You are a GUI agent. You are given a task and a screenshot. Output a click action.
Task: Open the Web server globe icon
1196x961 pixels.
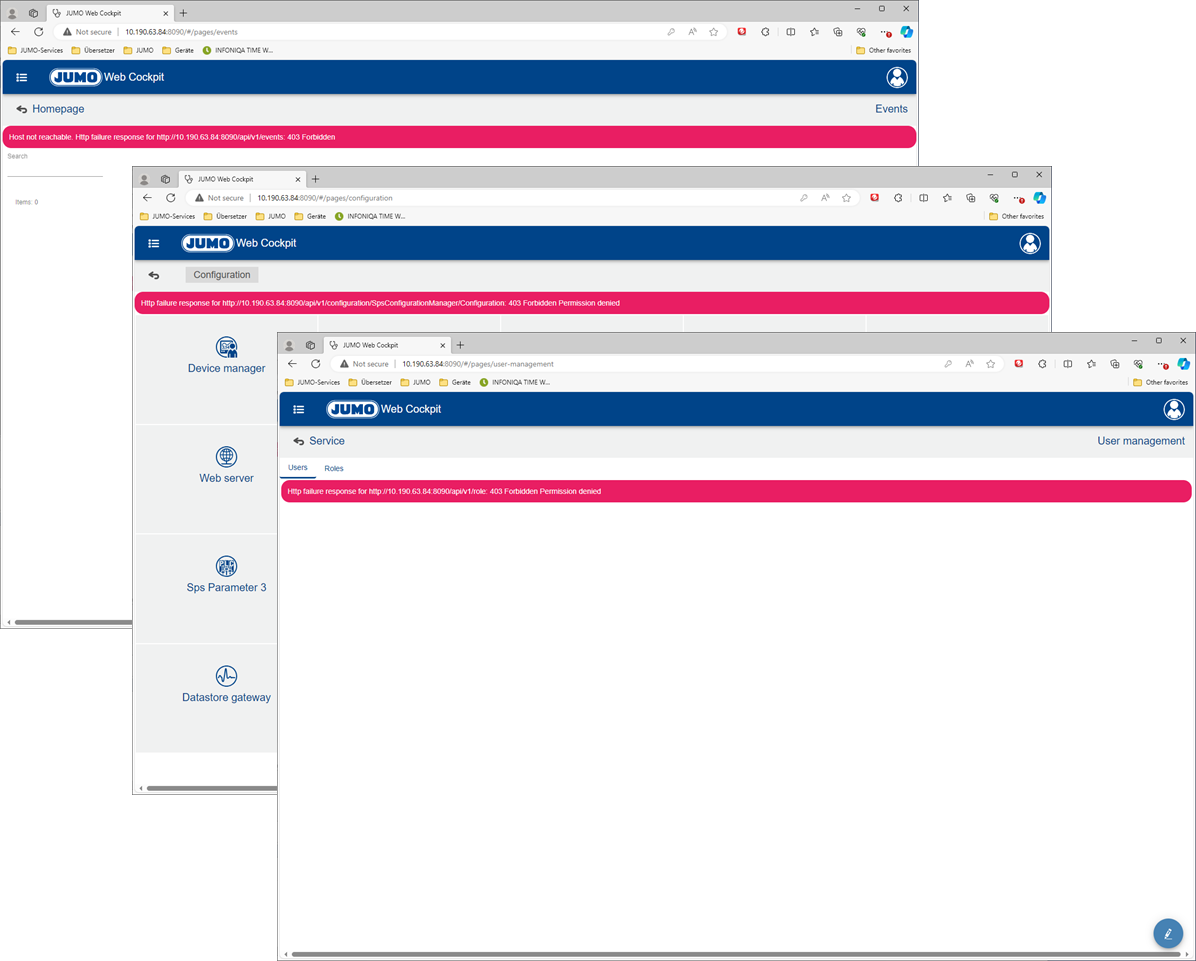tap(227, 457)
